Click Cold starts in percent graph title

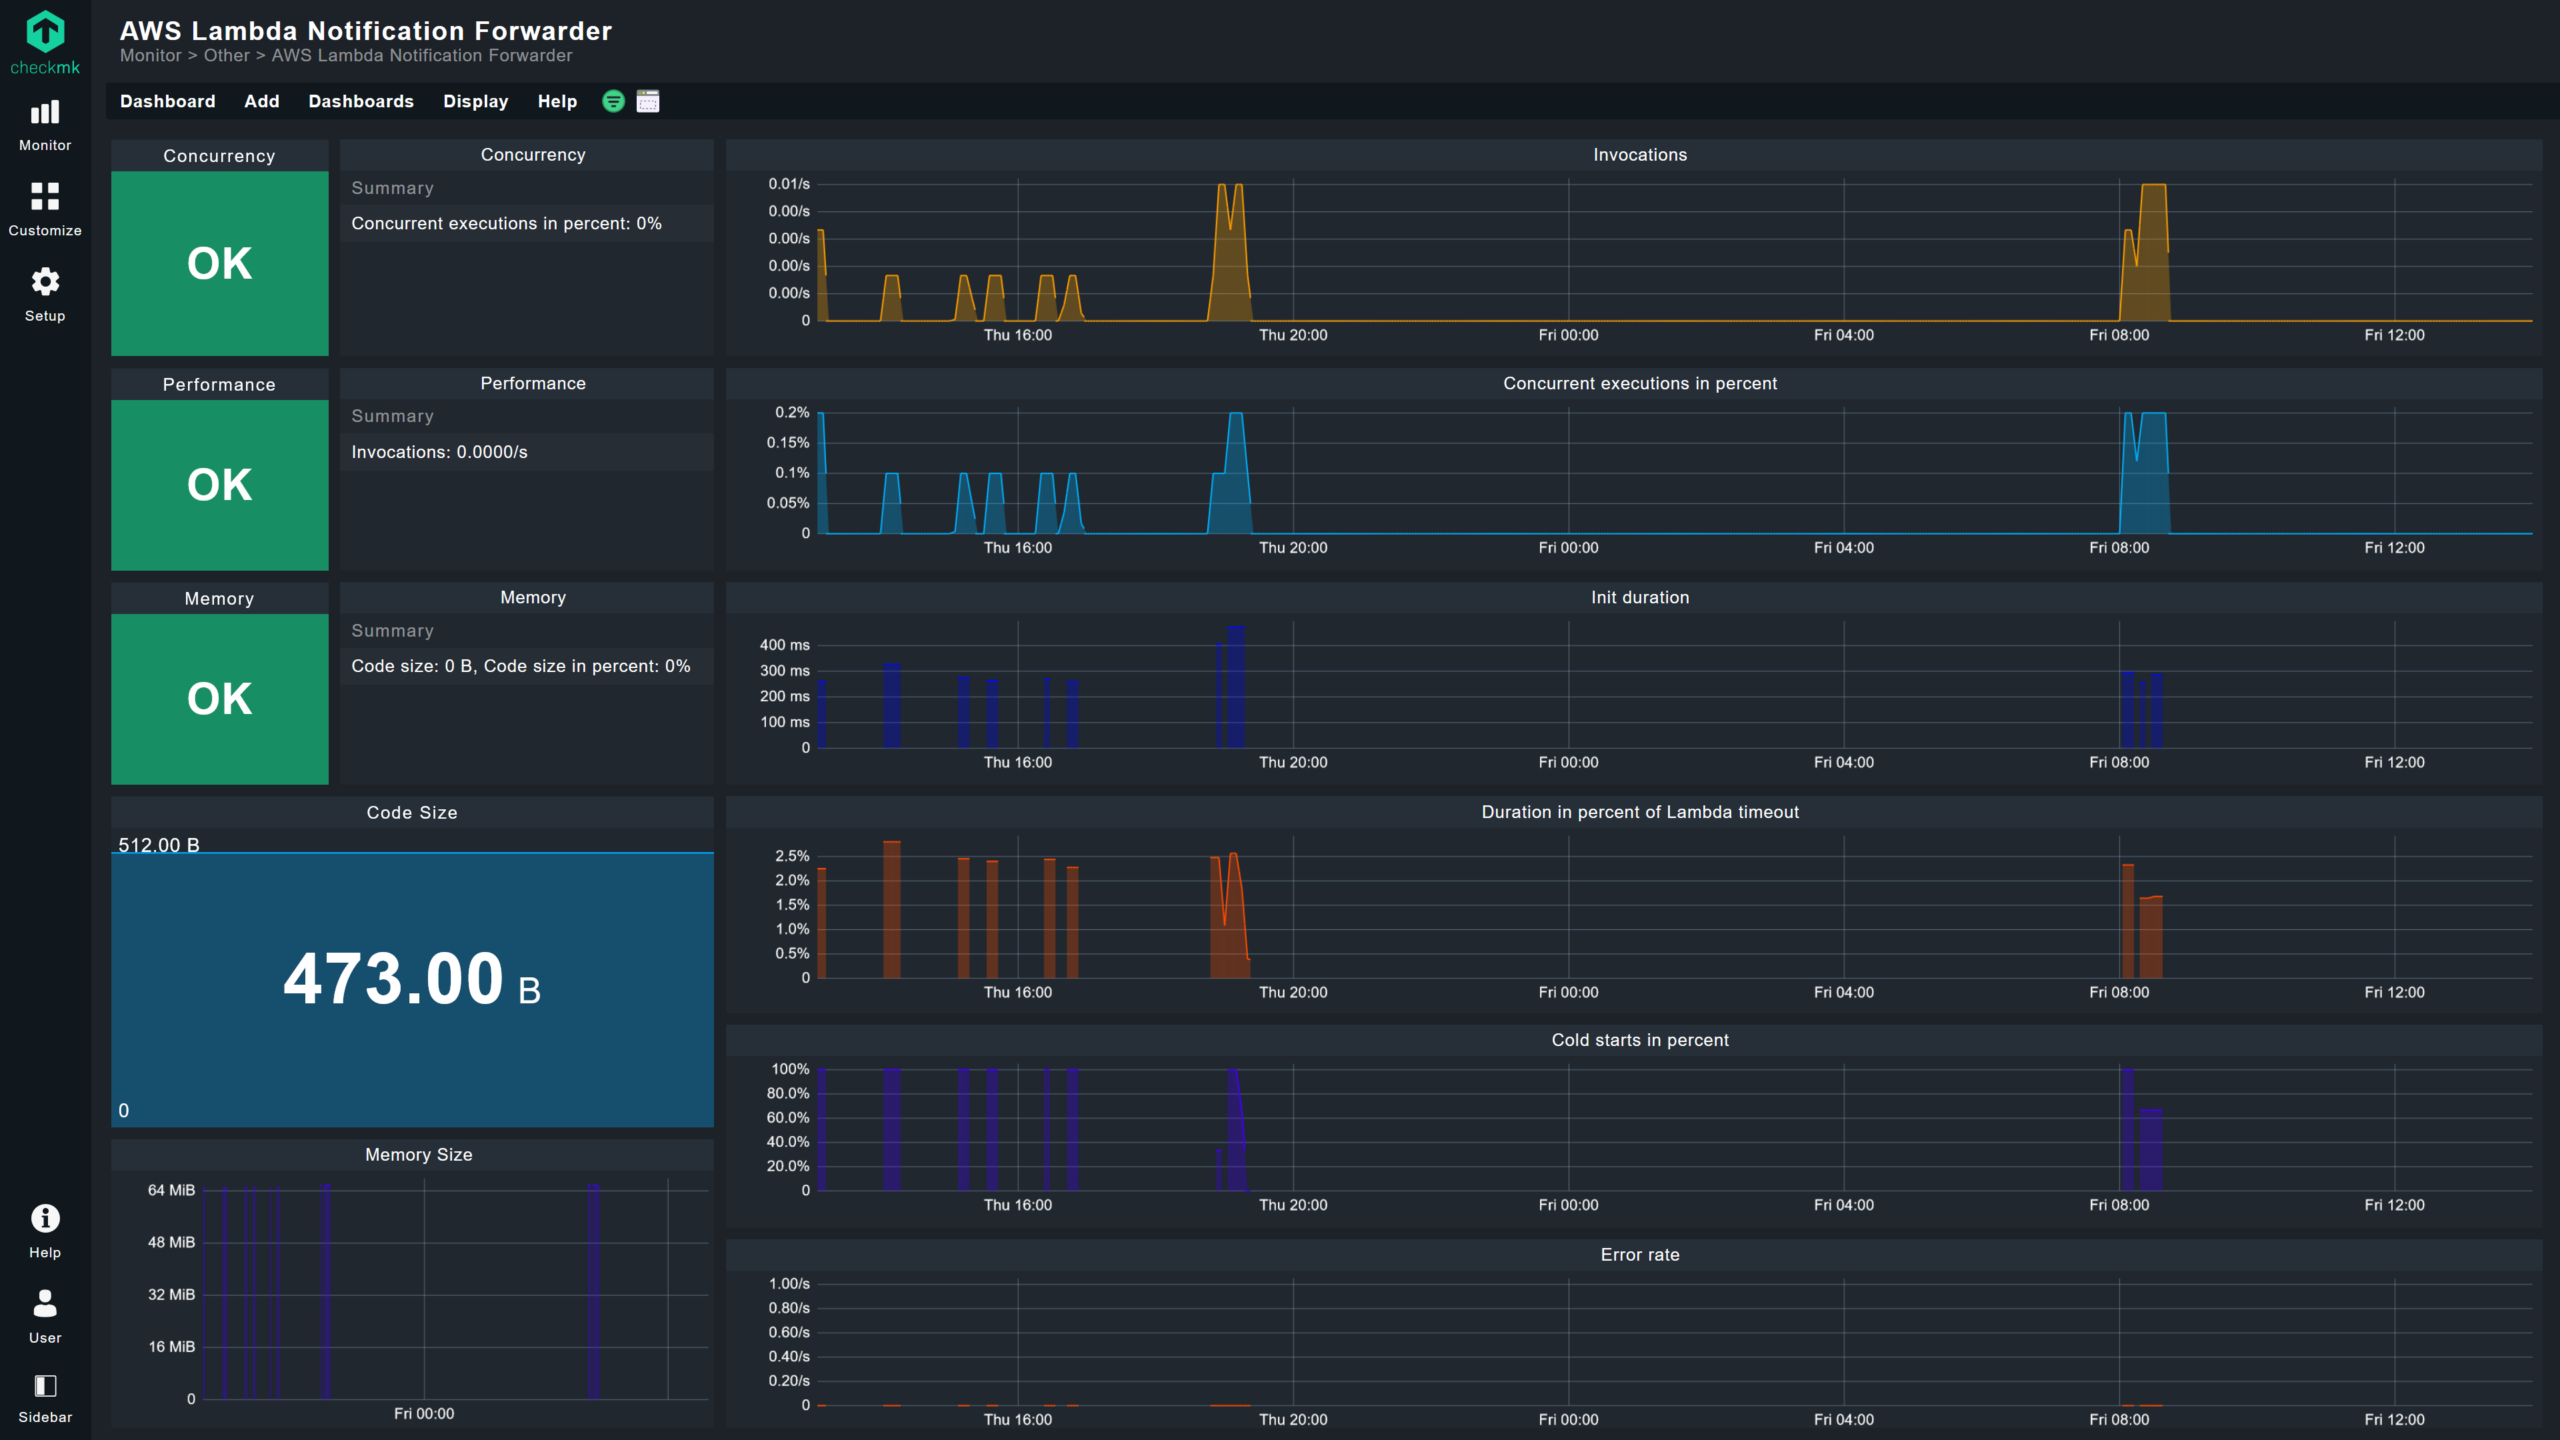click(1640, 1041)
